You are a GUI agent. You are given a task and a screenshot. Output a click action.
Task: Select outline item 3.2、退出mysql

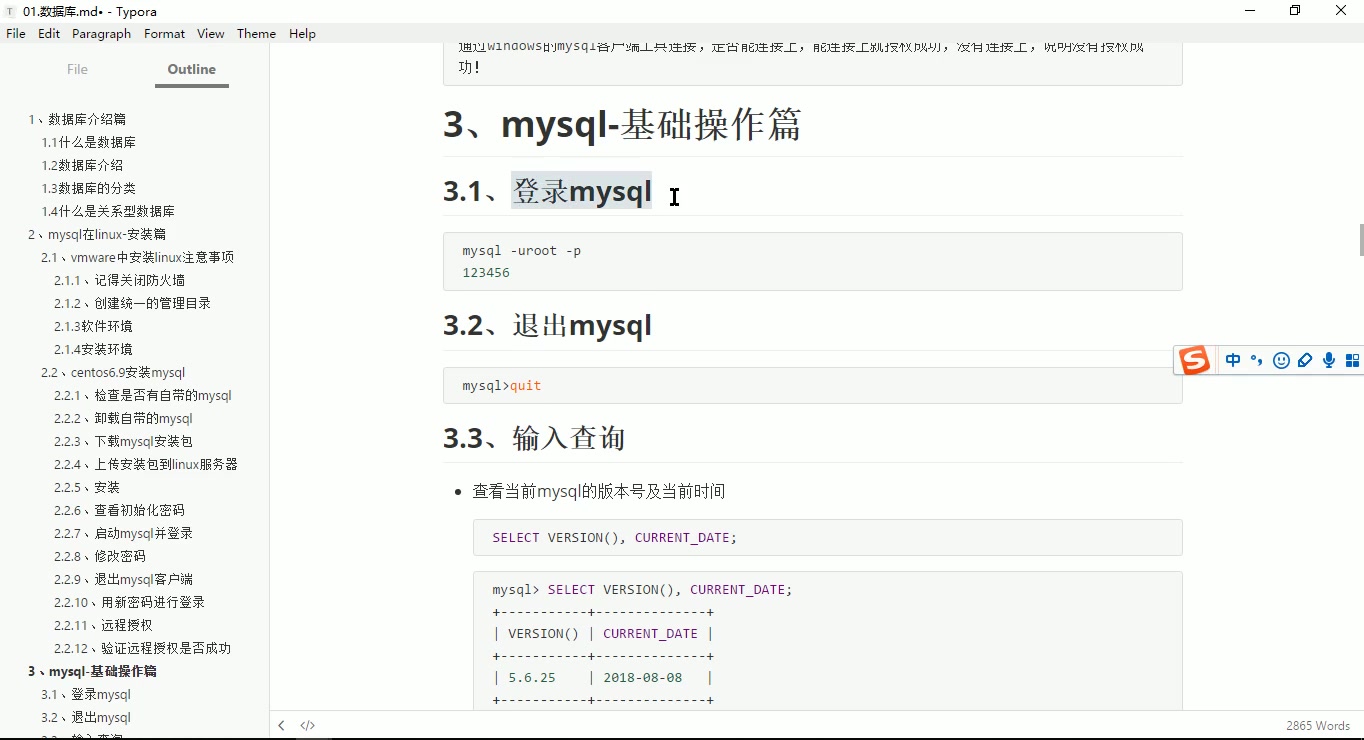[86, 717]
